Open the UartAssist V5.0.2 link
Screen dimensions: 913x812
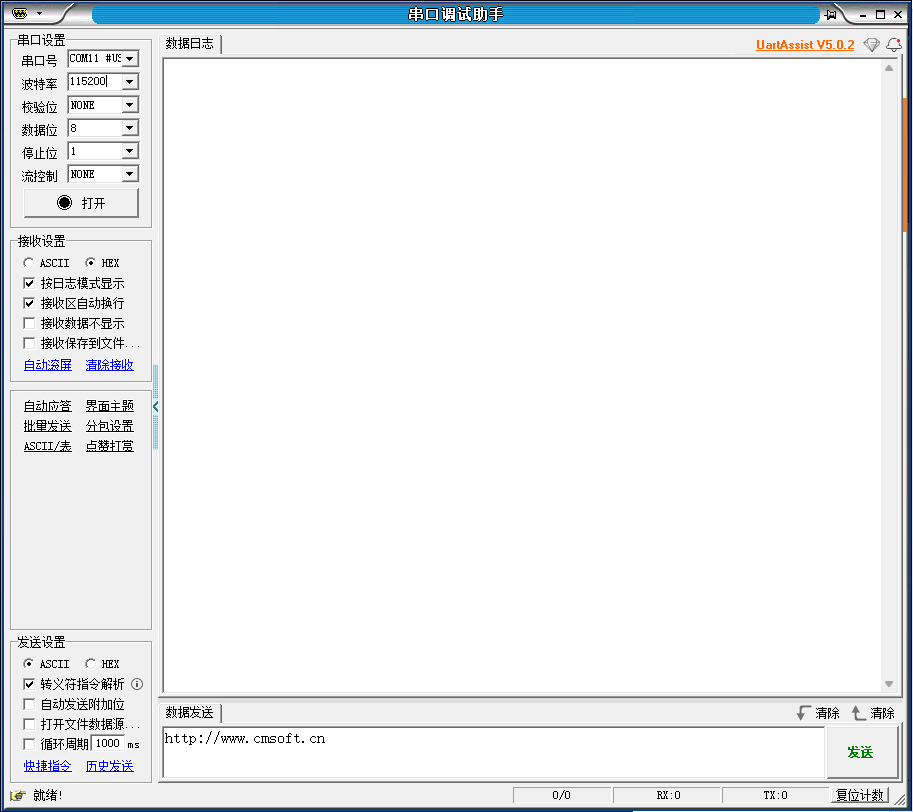click(x=805, y=45)
